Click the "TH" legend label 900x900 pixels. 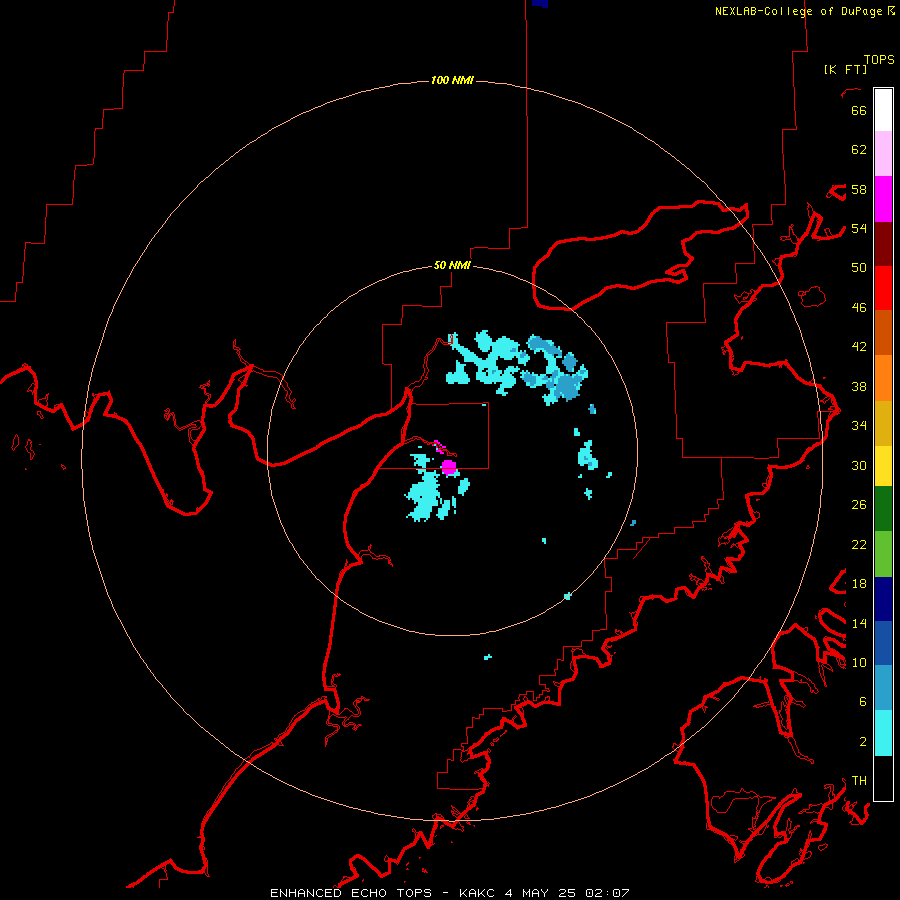click(x=859, y=781)
